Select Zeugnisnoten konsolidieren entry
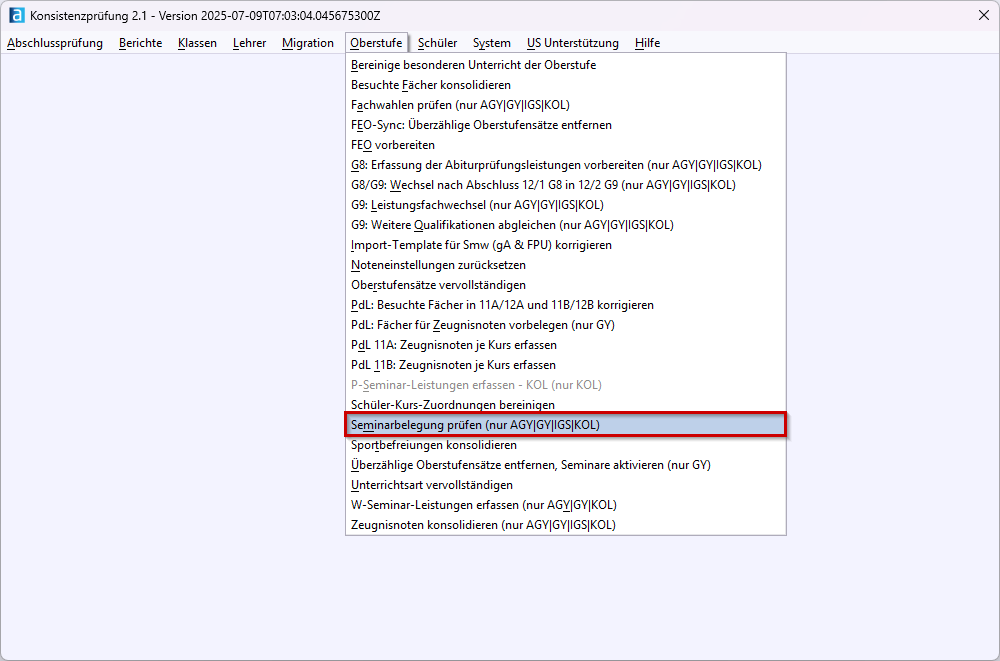 click(x=566, y=524)
